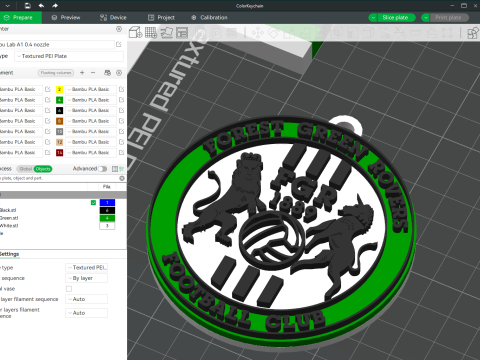Add a filament with the plus icon
Screen dimensions: 480x360
pos(82,73)
